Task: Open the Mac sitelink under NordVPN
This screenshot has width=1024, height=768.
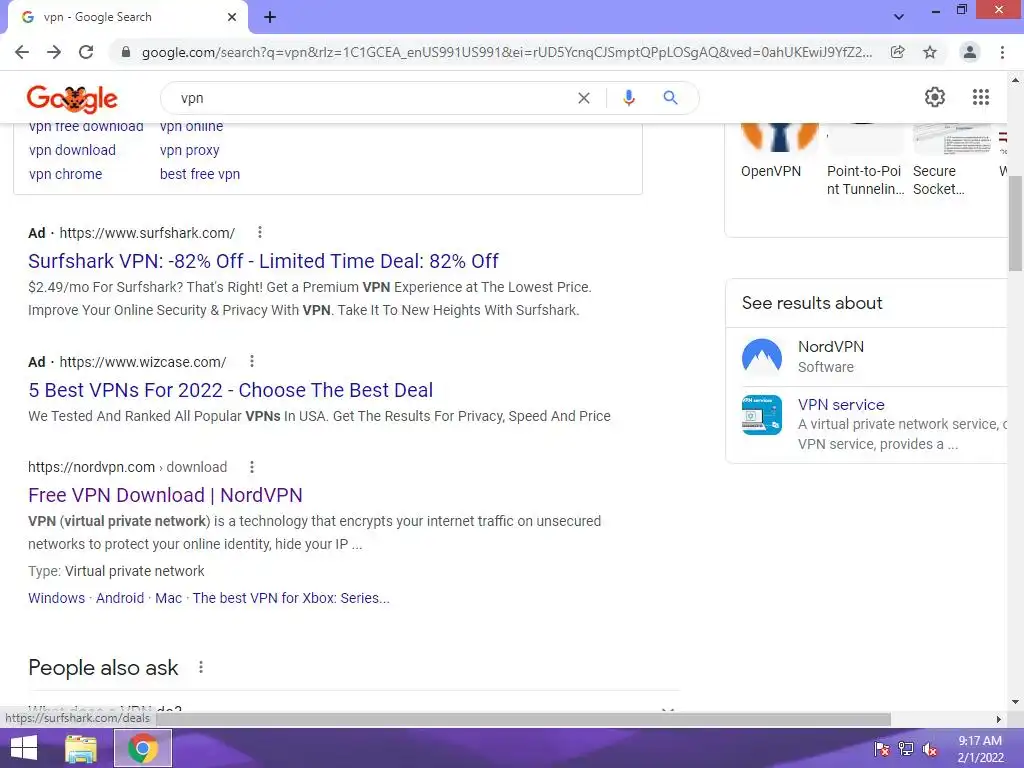Action: pos(168,598)
